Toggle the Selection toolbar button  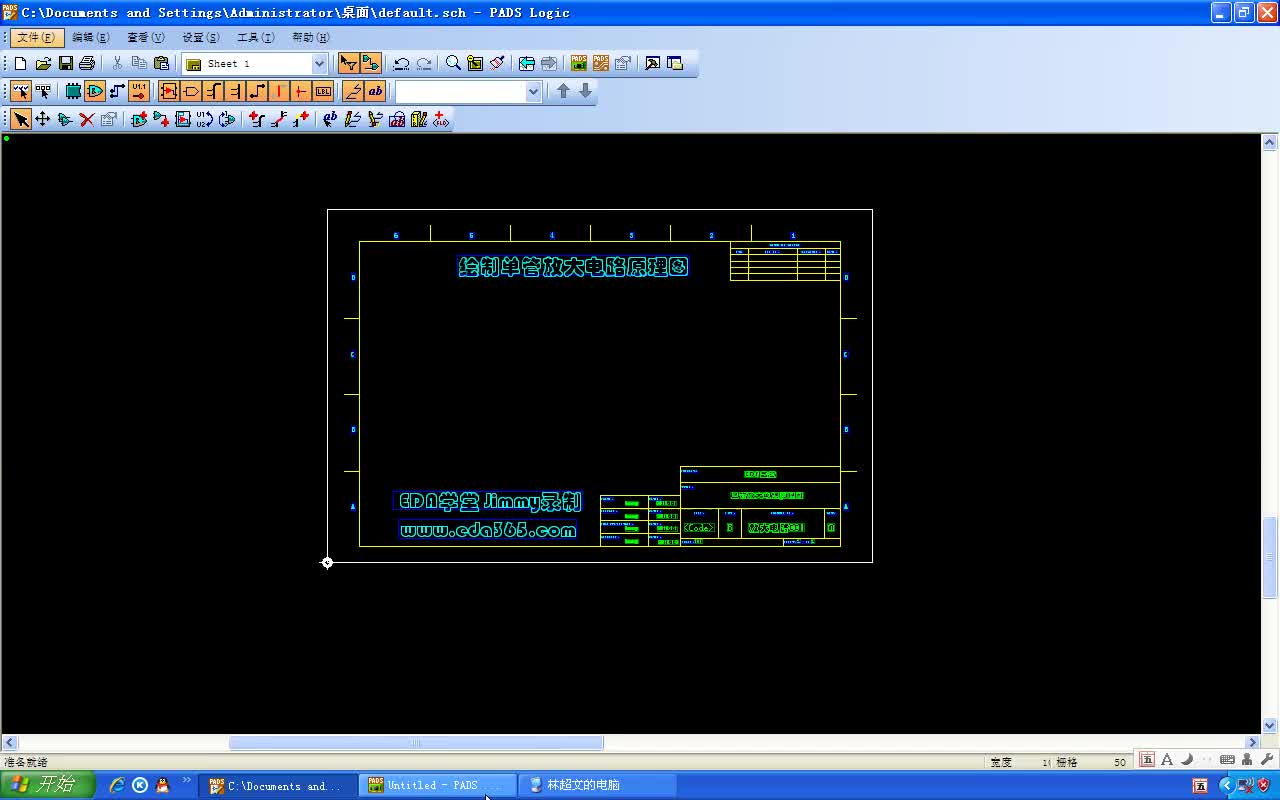point(348,63)
